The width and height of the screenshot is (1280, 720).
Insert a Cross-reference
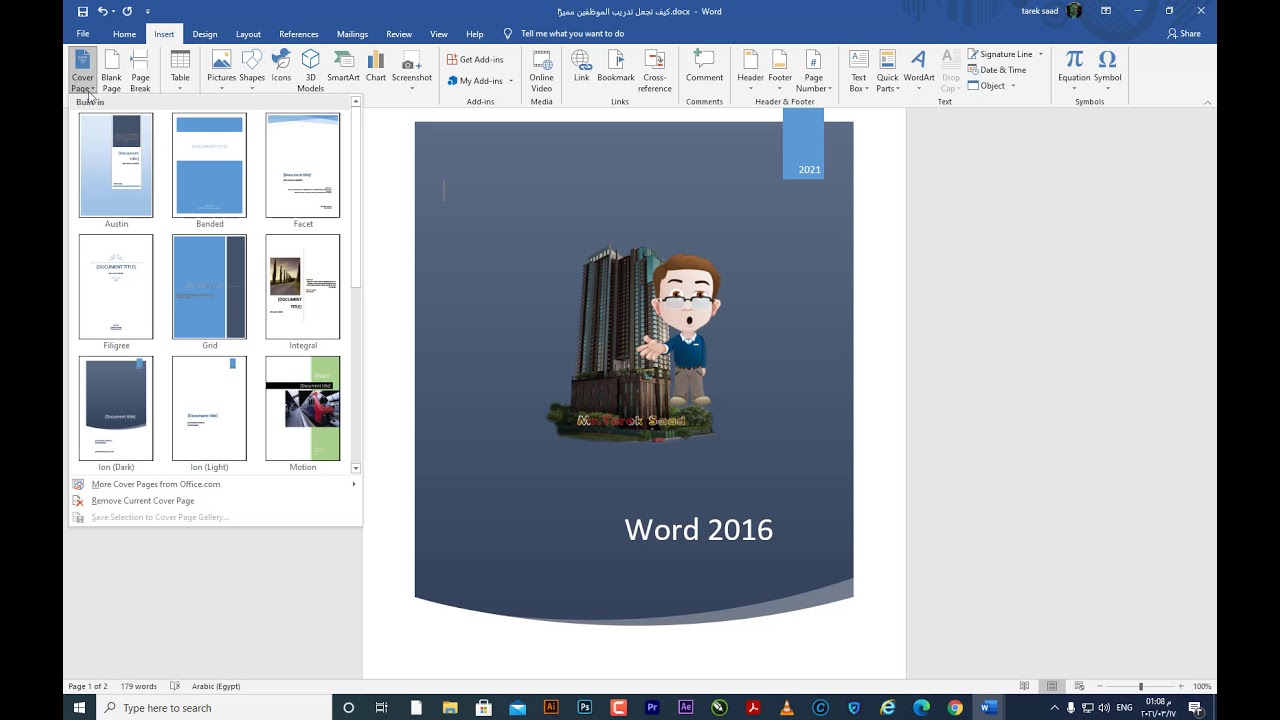(x=655, y=71)
